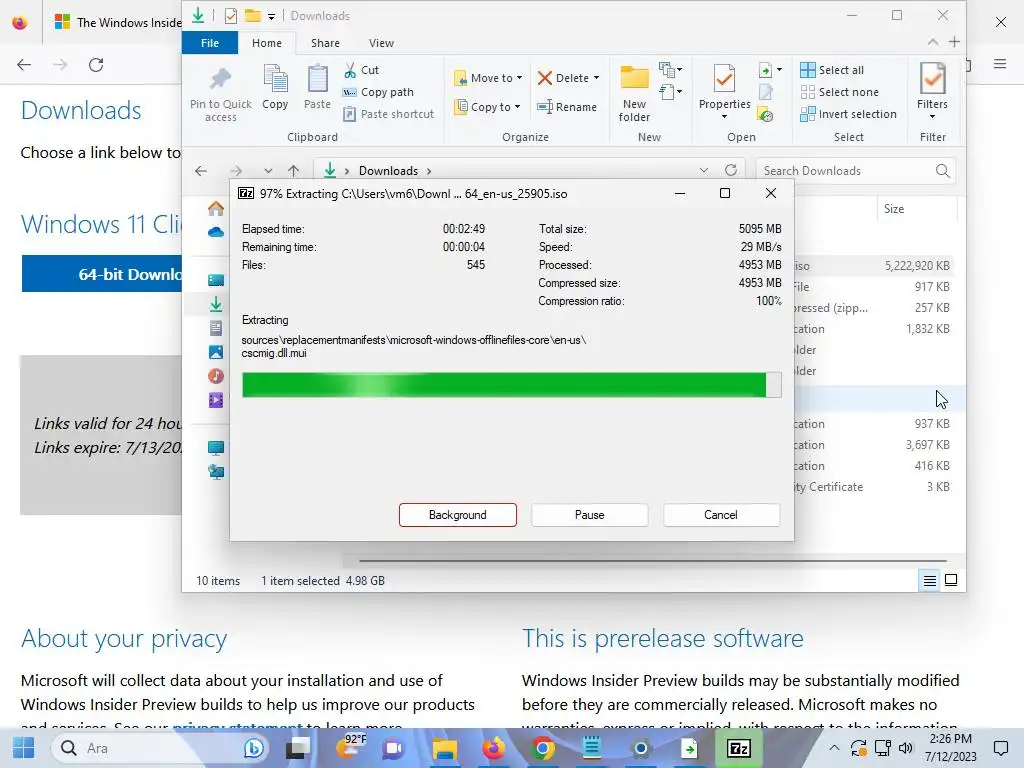Switch to the View ribbon tab

(x=381, y=43)
